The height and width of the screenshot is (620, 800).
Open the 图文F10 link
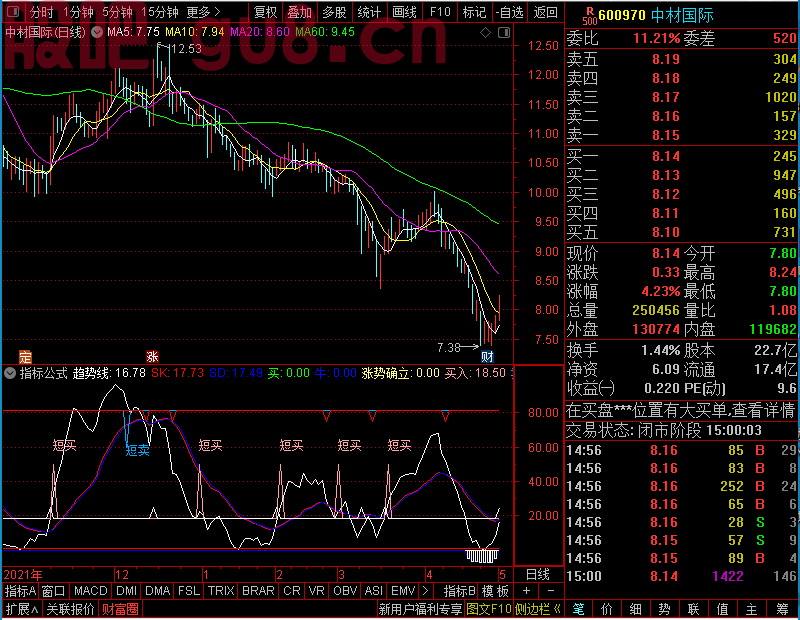click(x=488, y=609)
